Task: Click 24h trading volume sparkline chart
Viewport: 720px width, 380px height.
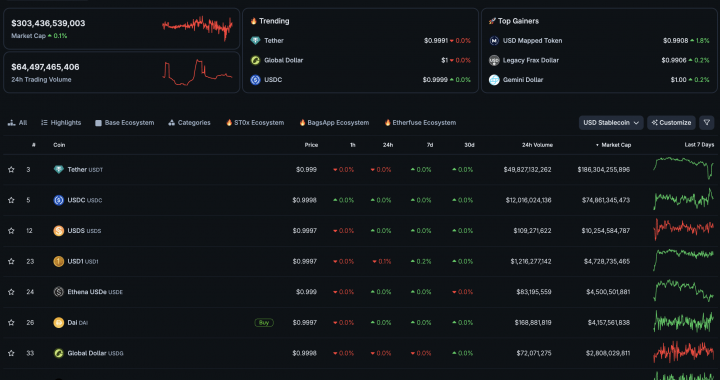Action: pyautogui.click(x=197, y=73)
